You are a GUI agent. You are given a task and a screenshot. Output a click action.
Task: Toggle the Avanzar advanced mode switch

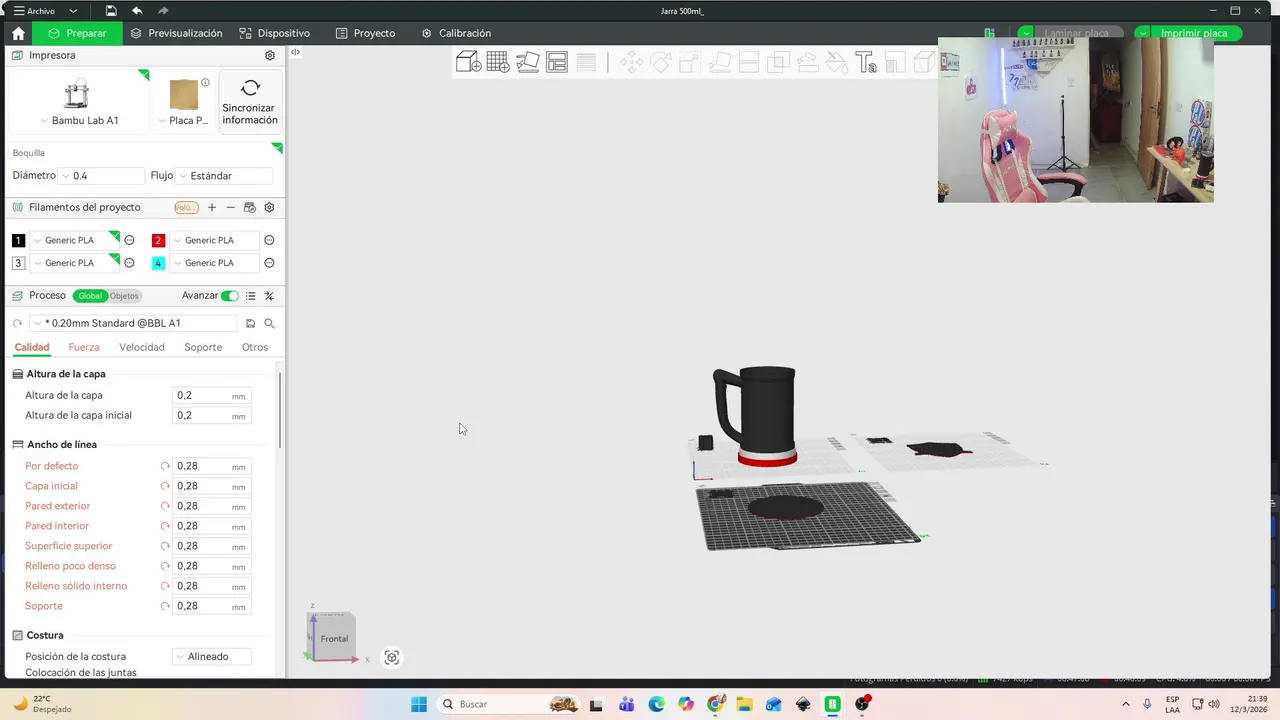pos(230,296)
